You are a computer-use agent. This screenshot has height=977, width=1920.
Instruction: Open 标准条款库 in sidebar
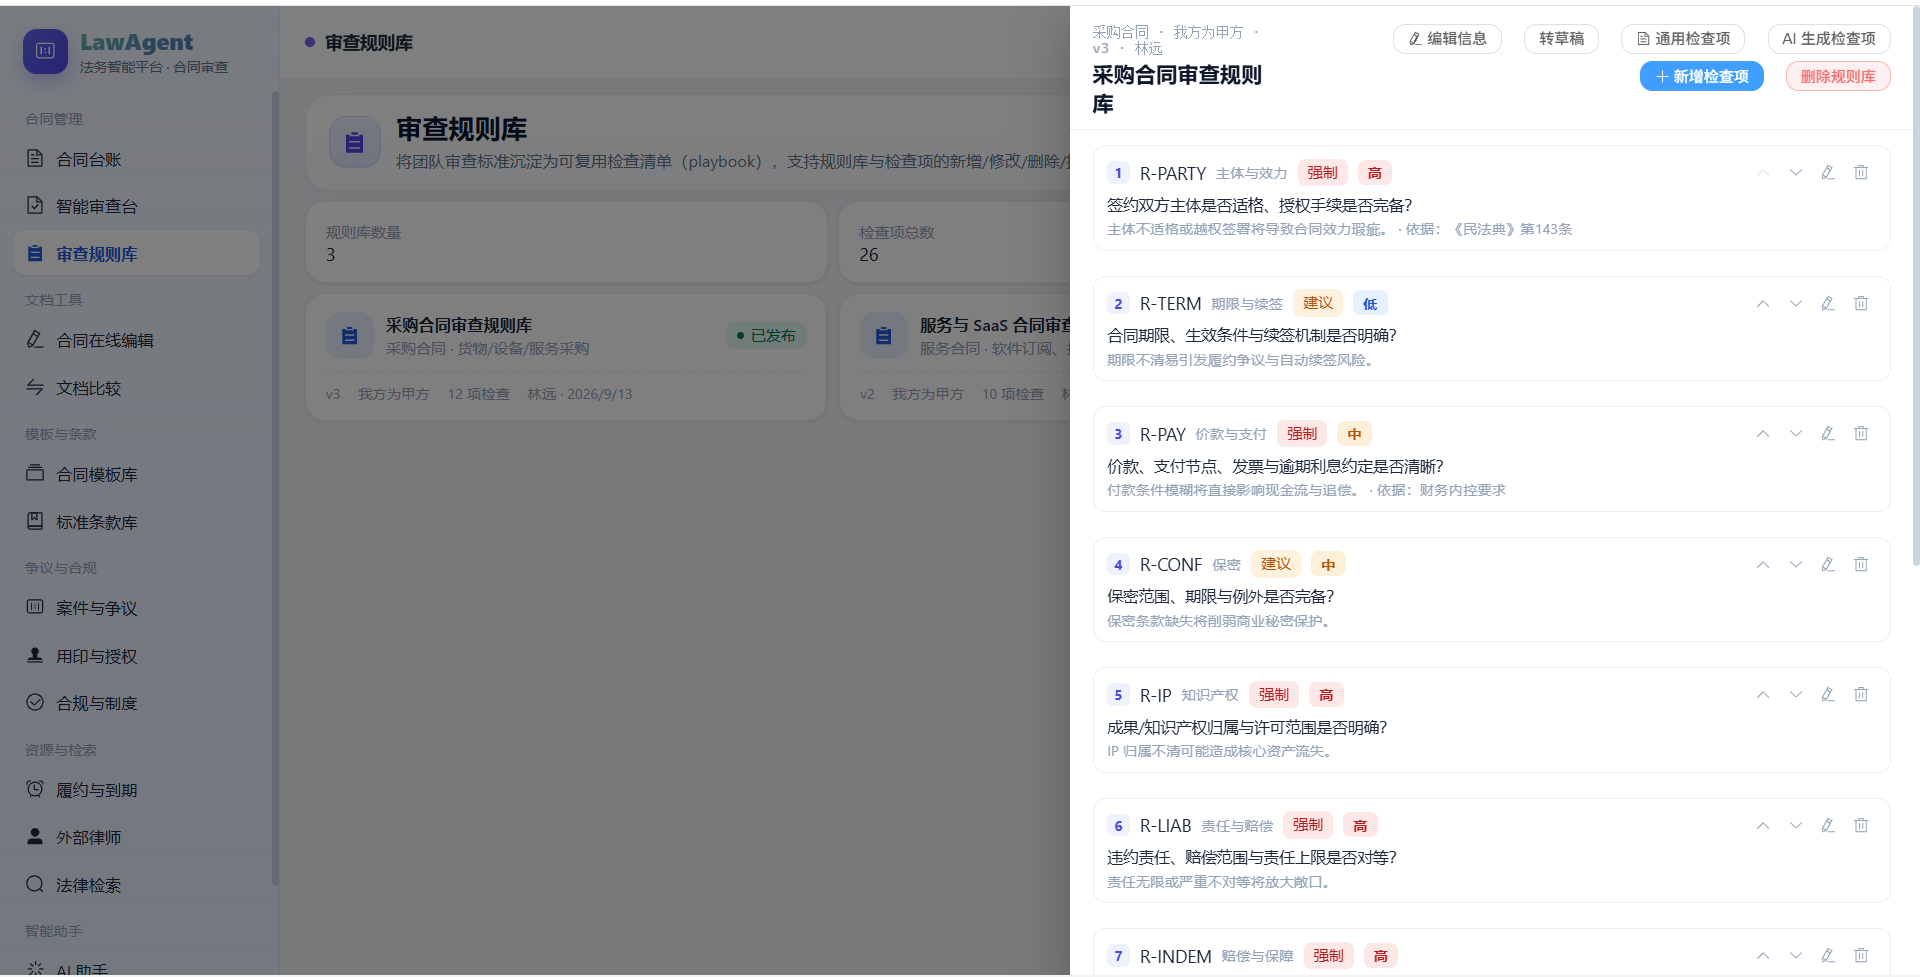coord(137,522)
